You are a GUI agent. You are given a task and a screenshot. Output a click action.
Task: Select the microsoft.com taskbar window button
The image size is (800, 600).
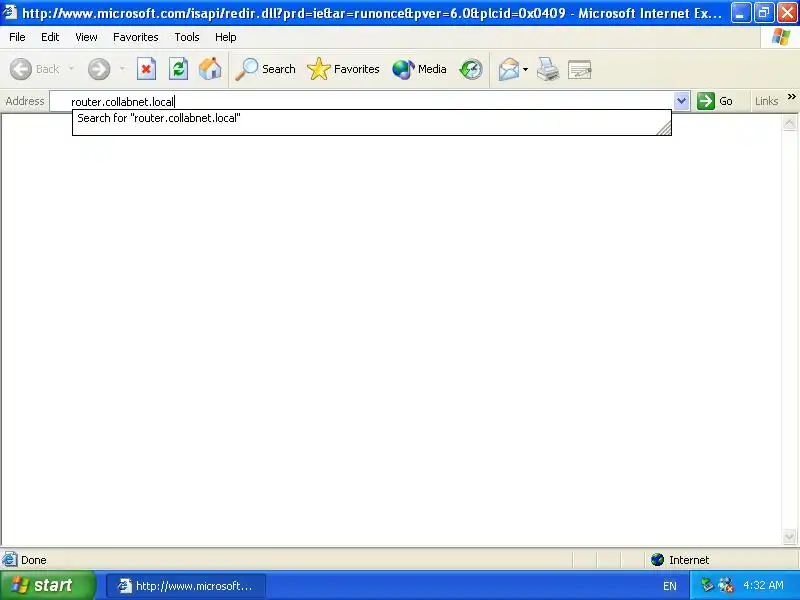point(186,586)
